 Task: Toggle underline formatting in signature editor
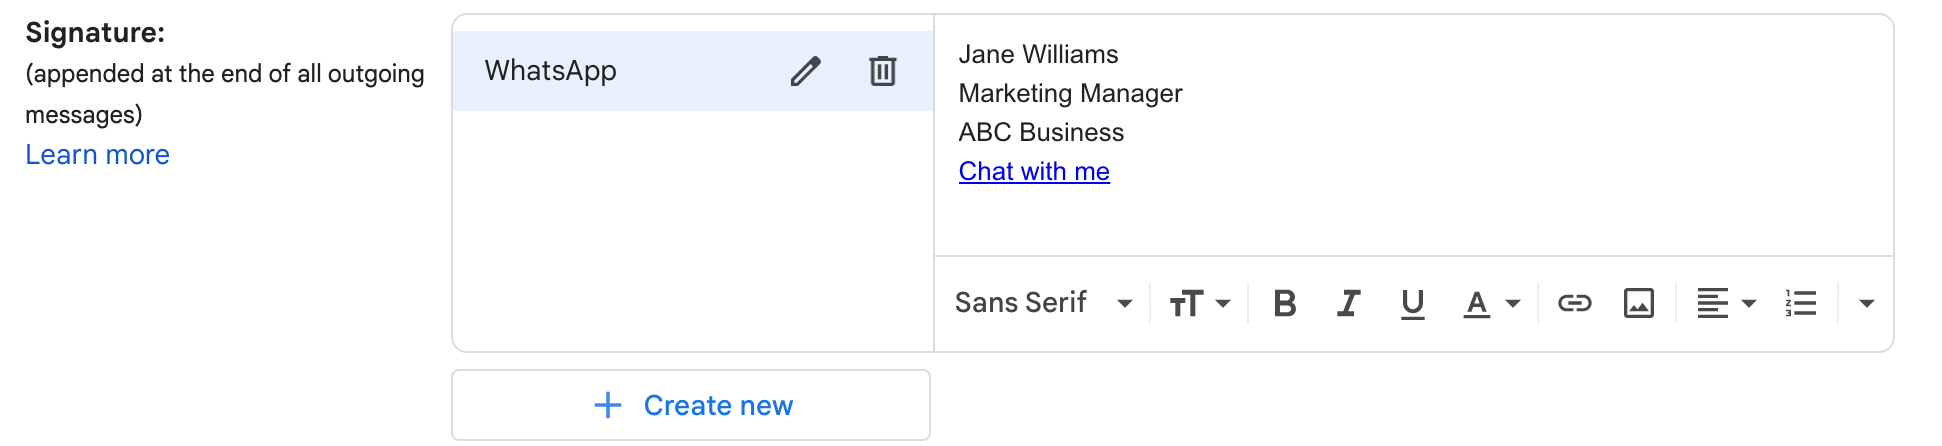pyautogui.click(x=1412, y=303)
